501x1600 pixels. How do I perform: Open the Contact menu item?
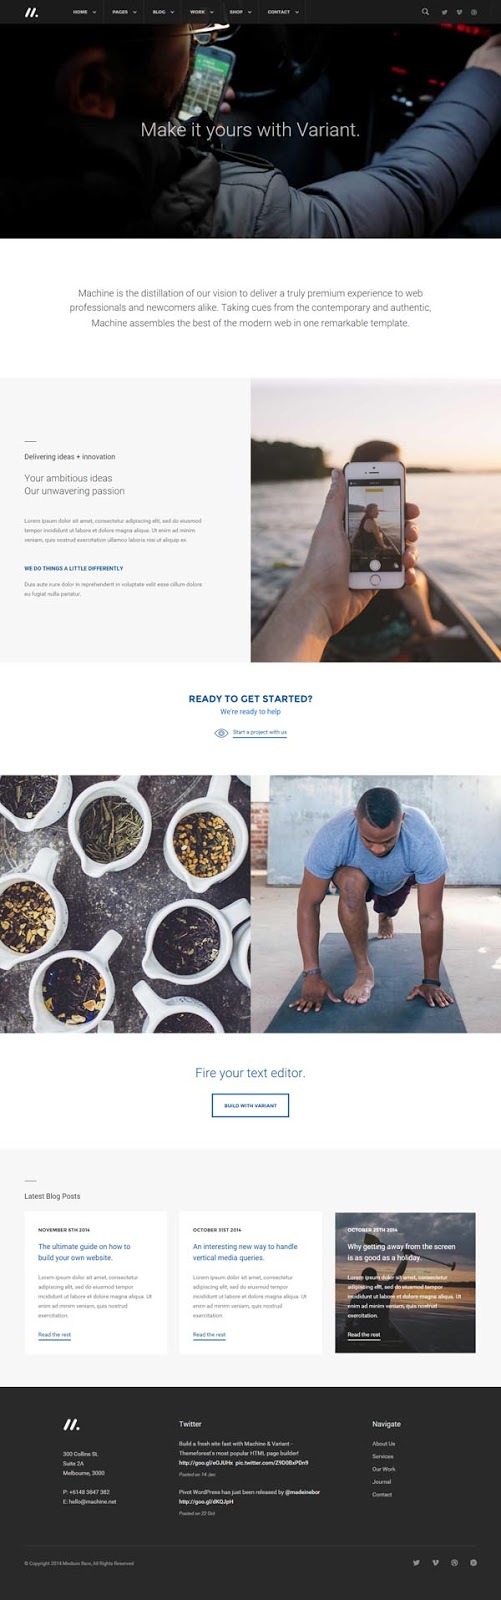(x=282, y=12)
